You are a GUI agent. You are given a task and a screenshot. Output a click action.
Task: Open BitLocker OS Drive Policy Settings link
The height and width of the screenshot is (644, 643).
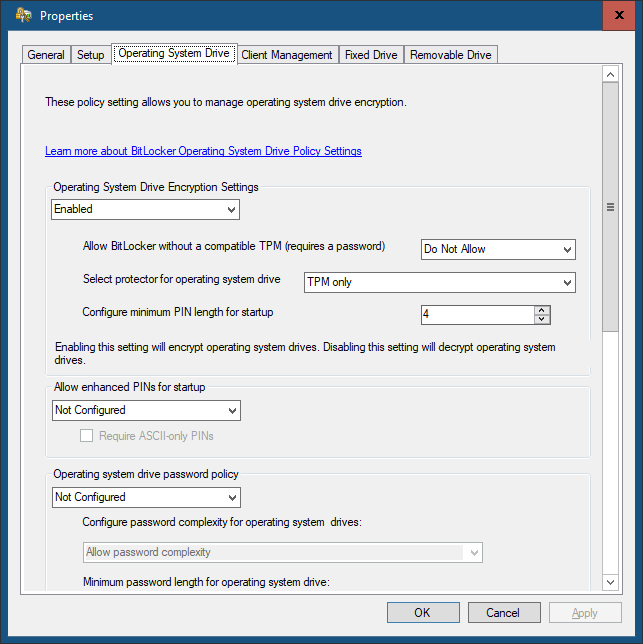pos(203,151)
